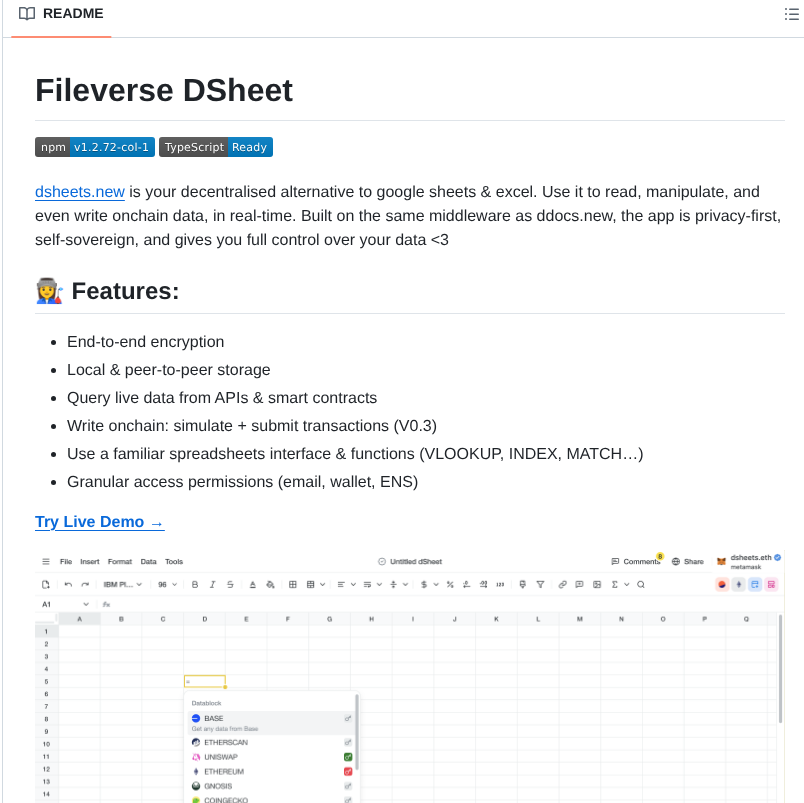The width and height of the screenshot is (804, 803).
Task: Disable the UNISWAP datablock toggle
Action: 347,757
